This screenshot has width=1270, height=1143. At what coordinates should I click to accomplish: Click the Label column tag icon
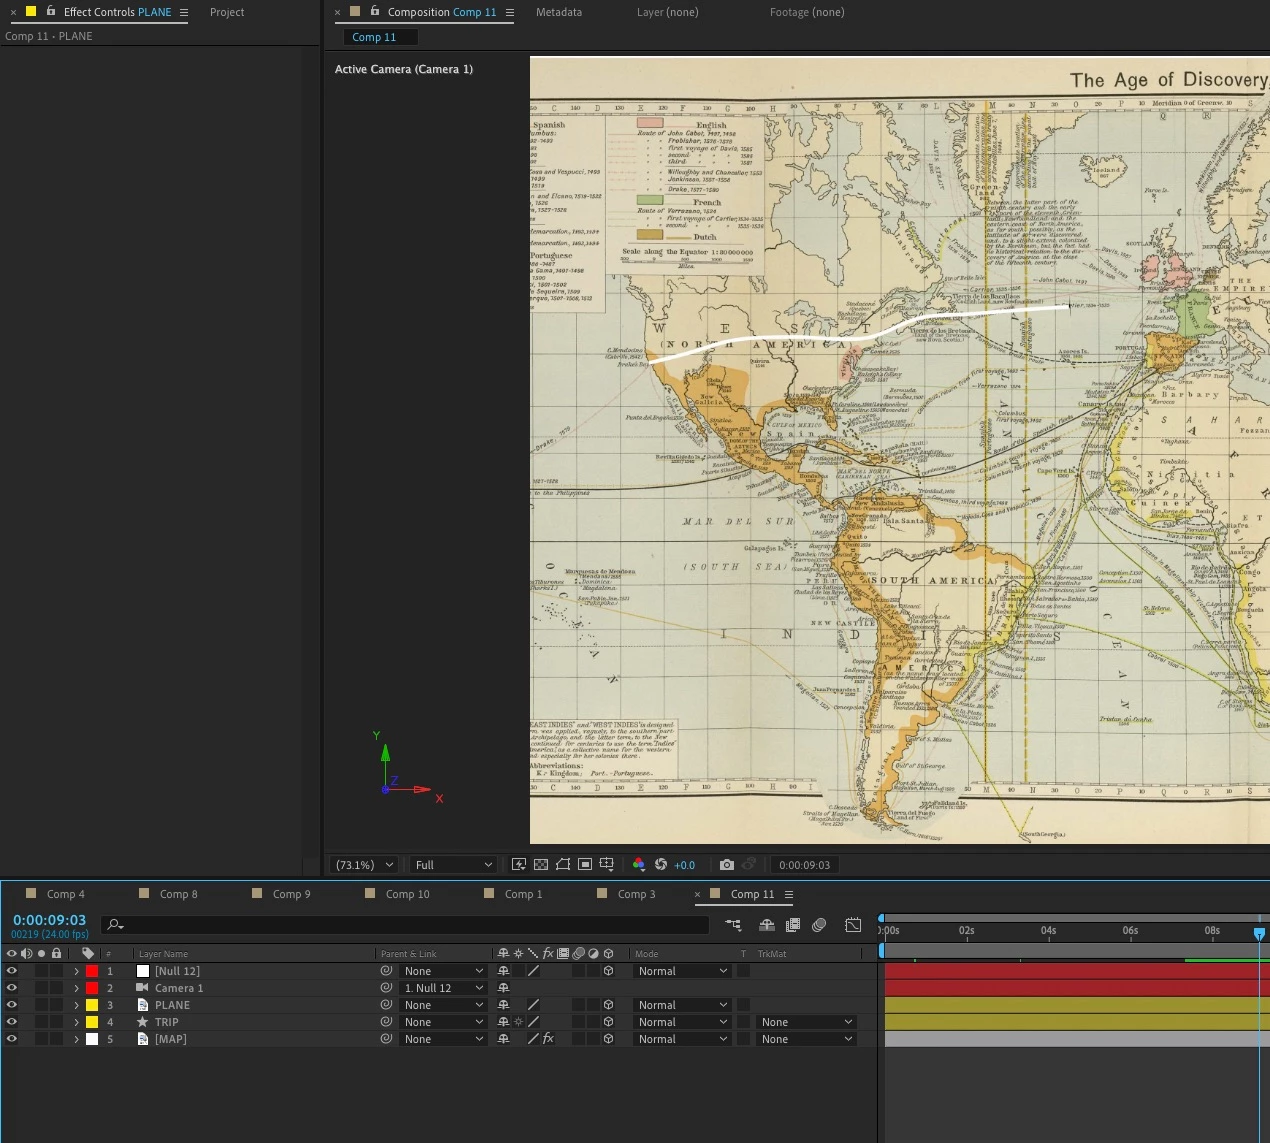coord(88,954)
